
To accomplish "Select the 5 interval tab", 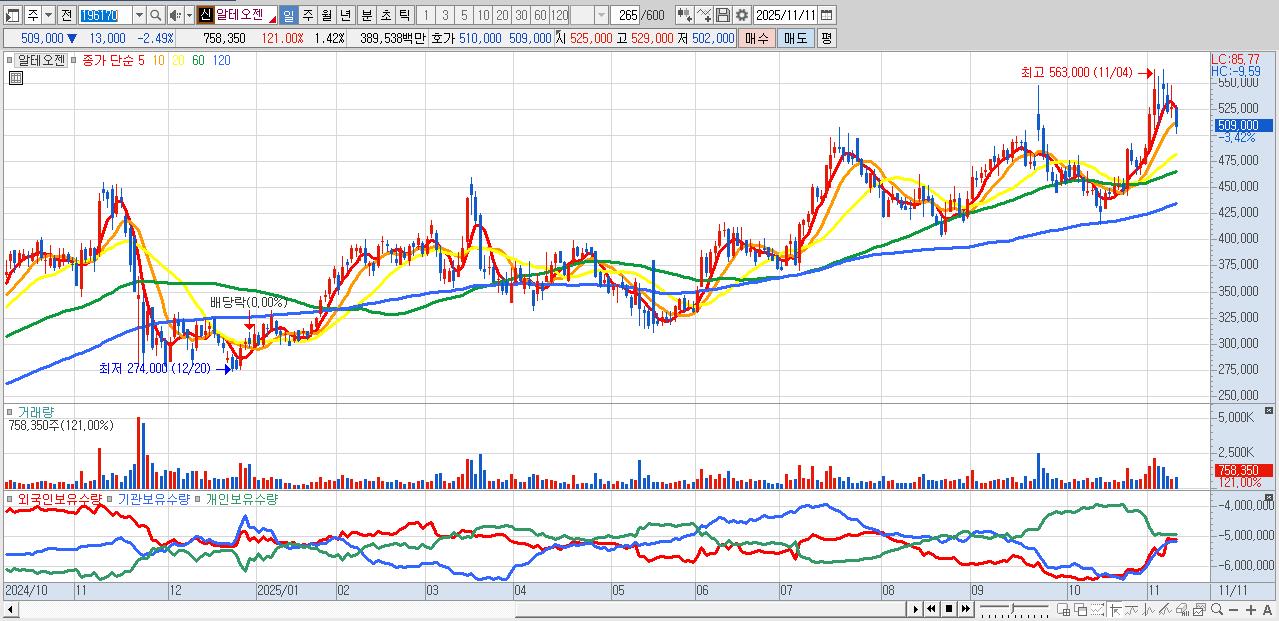I will pyautogui.click(x=464, y=15).
